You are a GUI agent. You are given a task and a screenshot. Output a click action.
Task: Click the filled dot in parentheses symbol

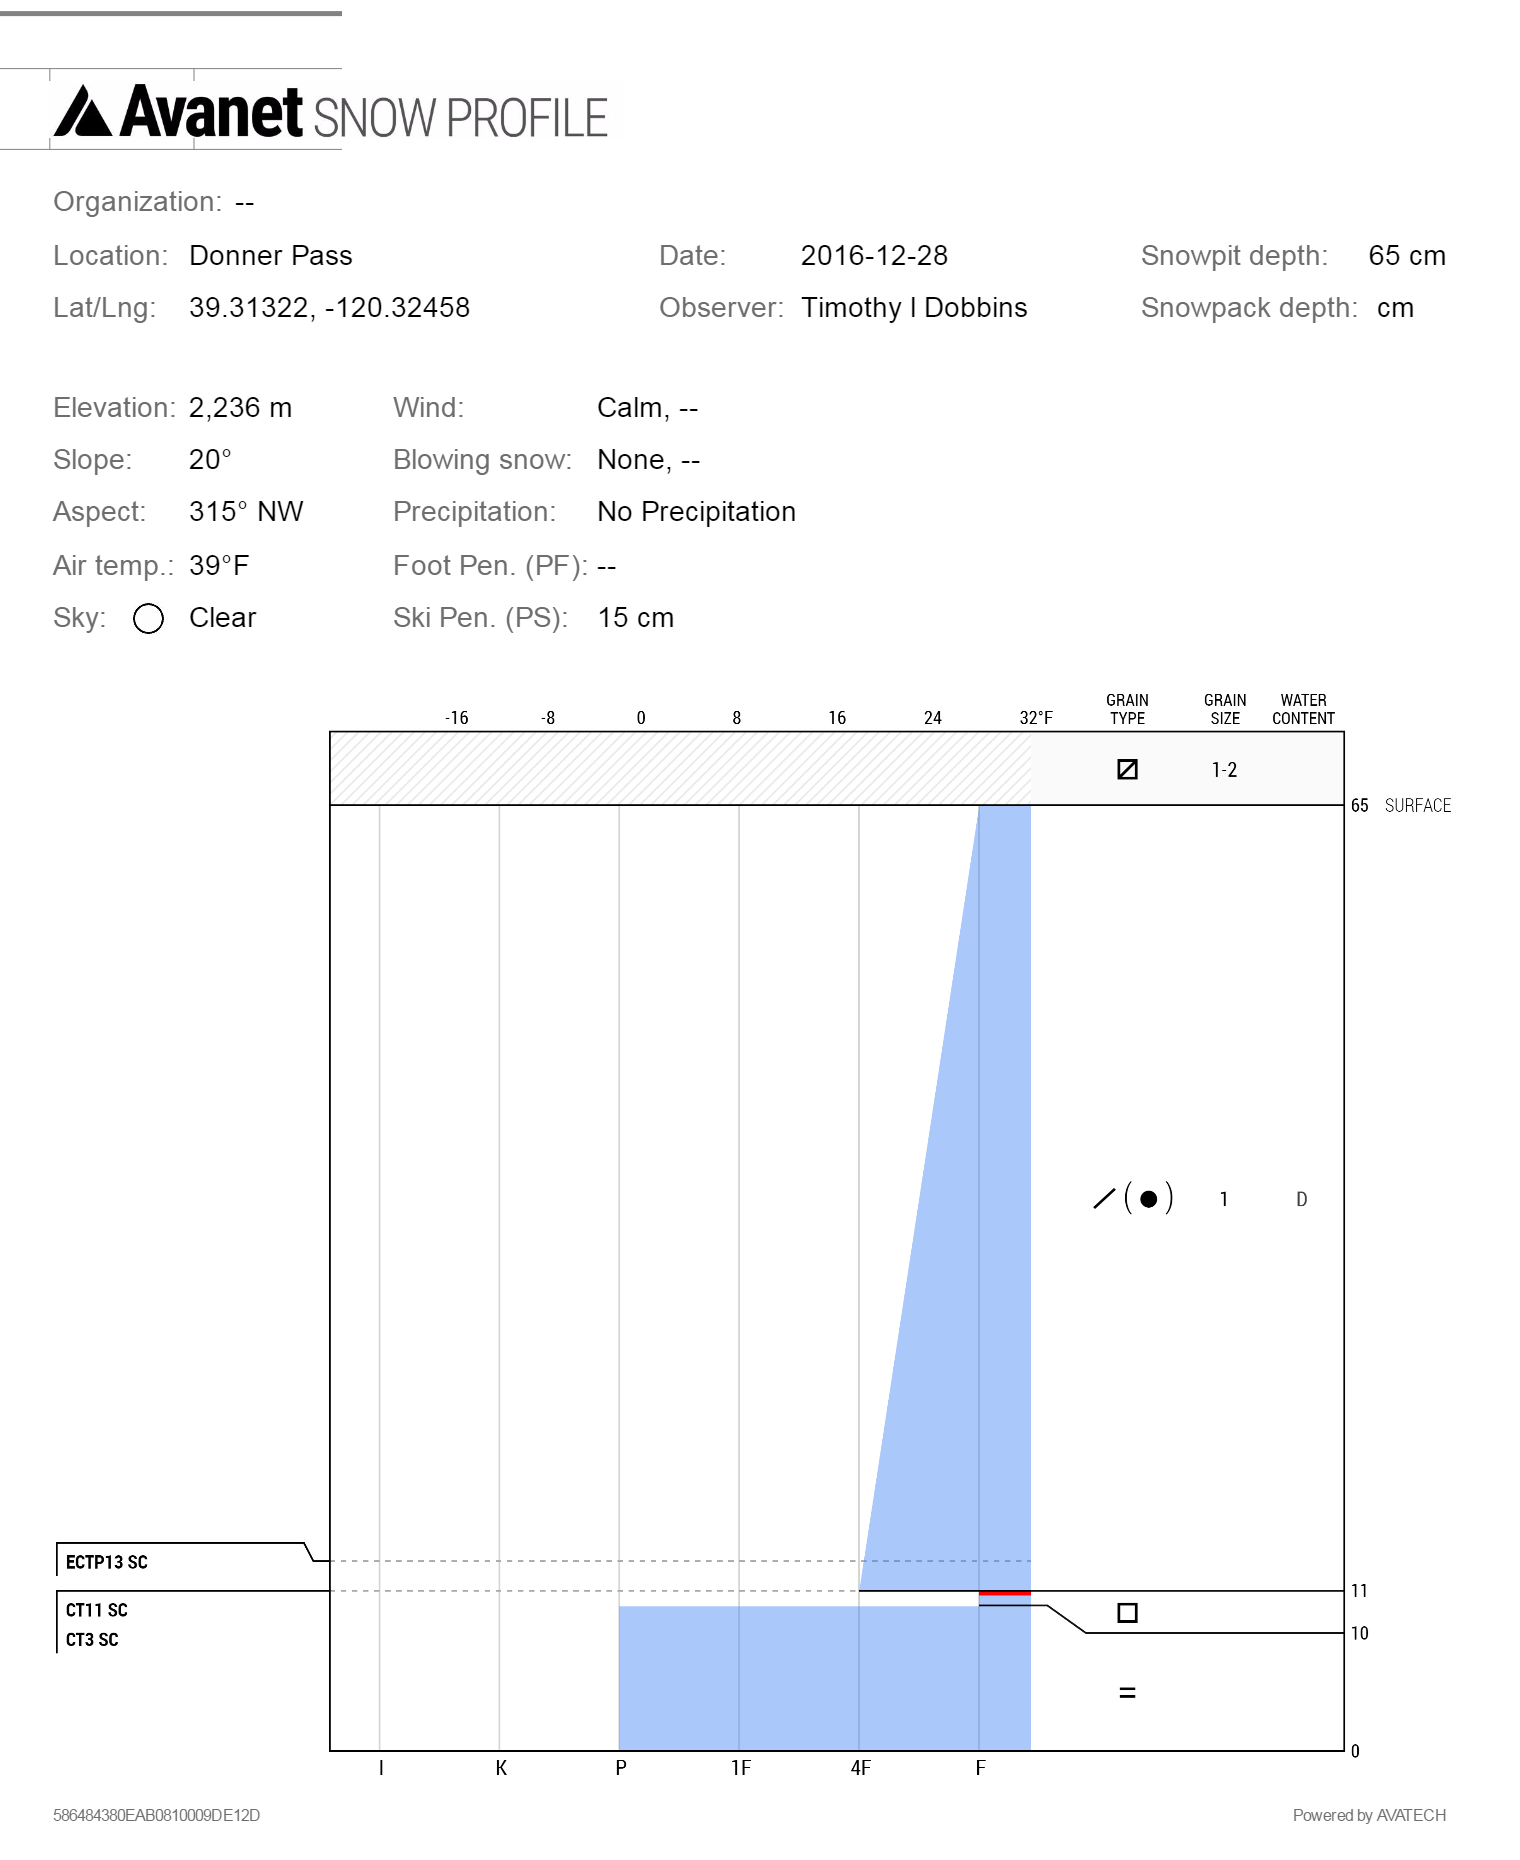pyautogui.click(x=1148, y=1198)
